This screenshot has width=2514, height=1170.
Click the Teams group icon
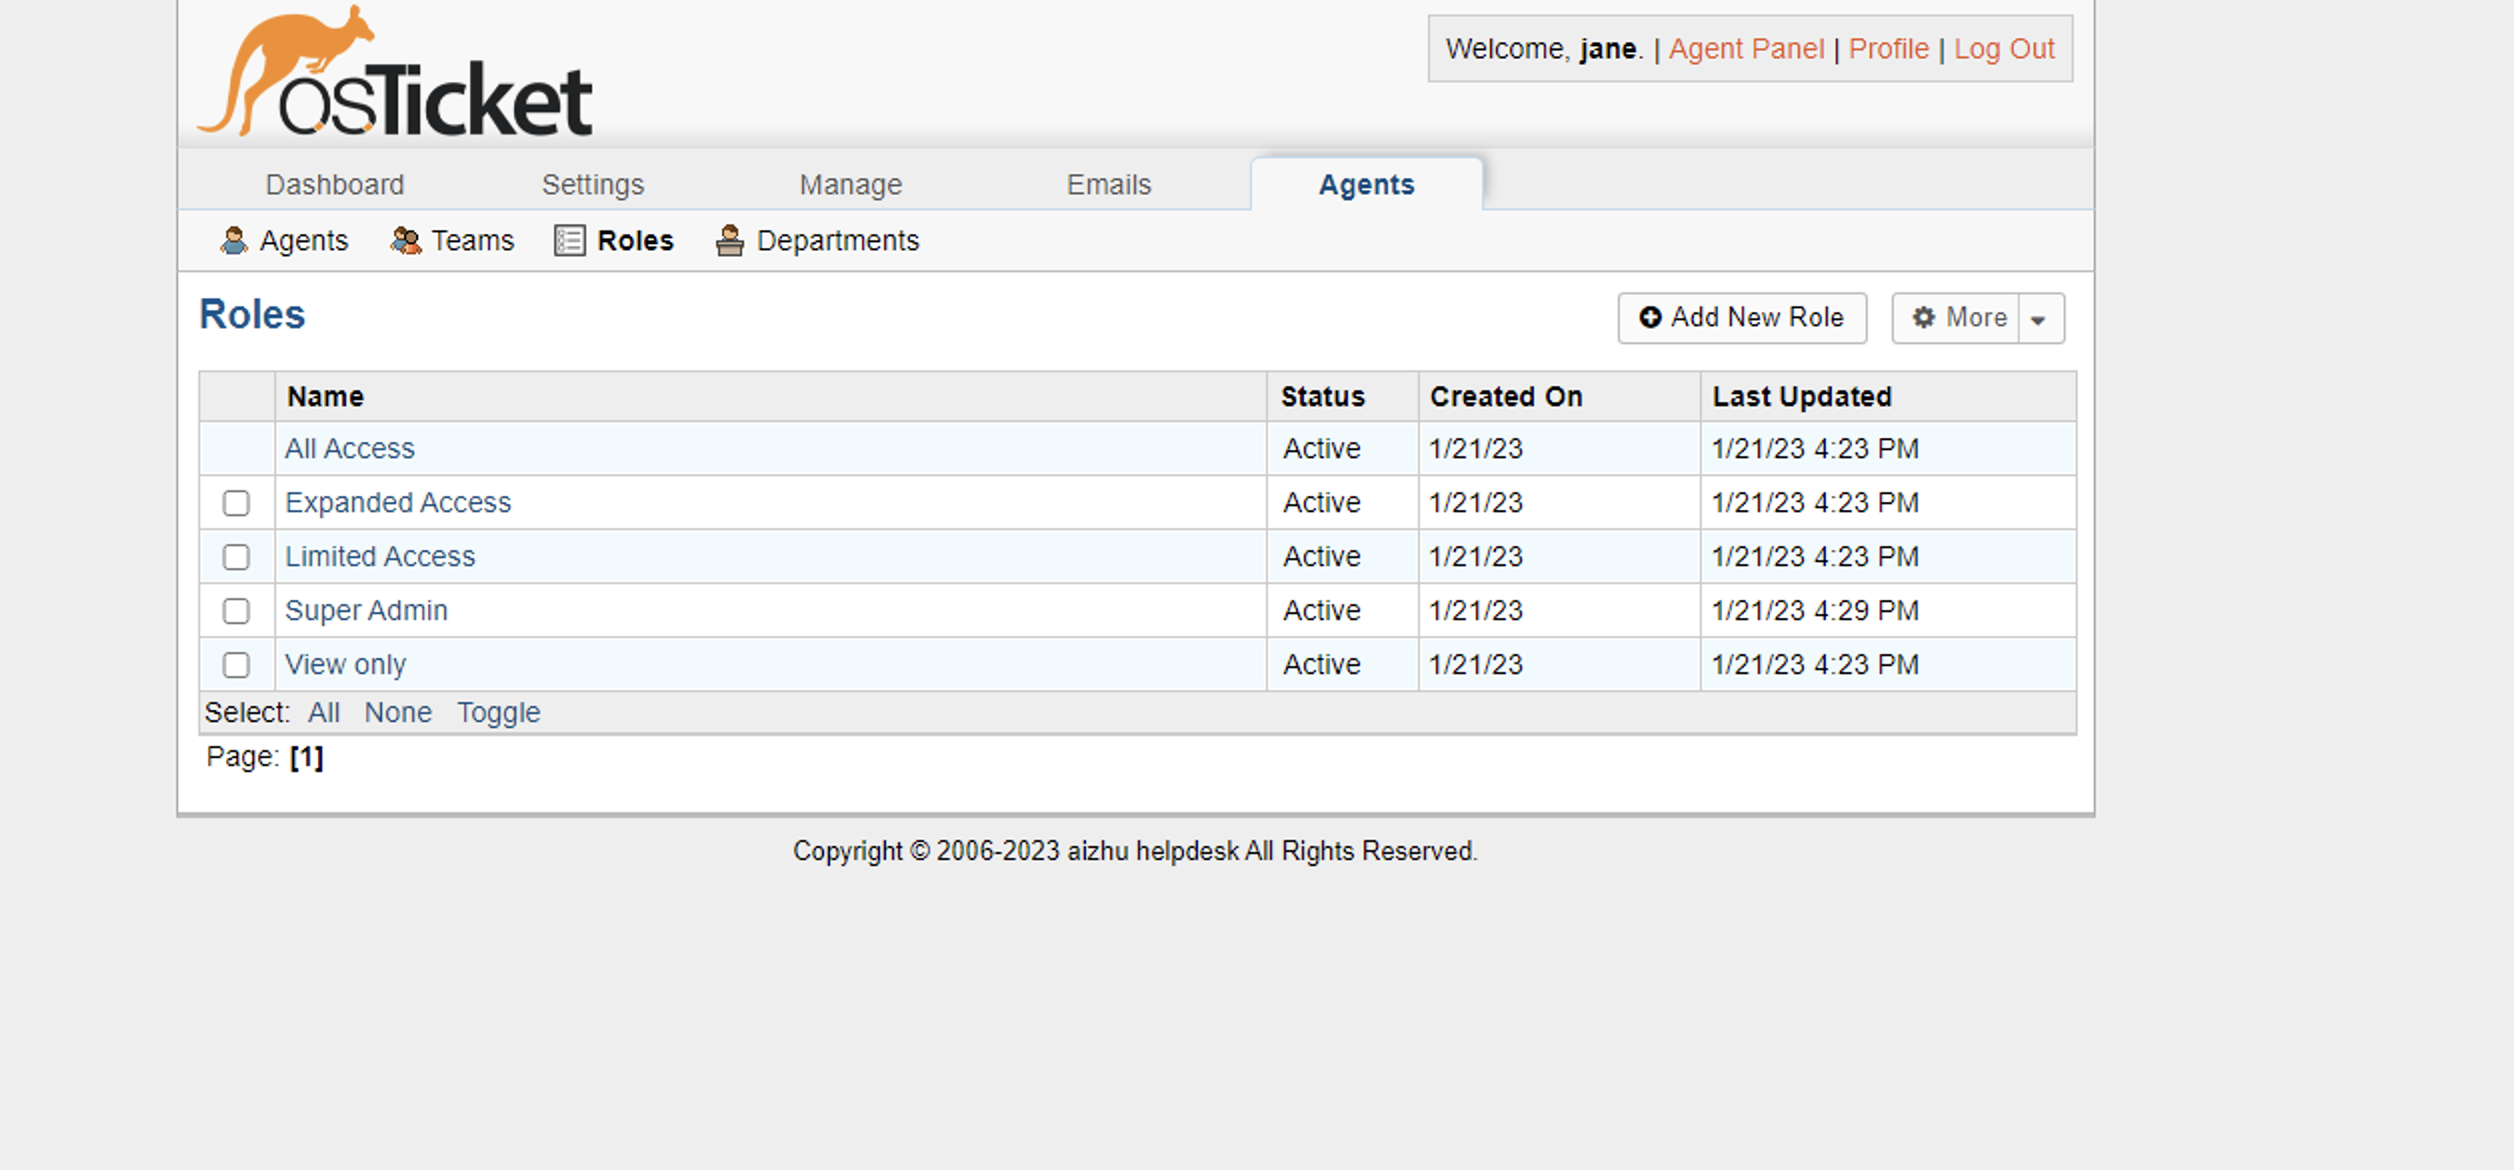(x=405, y=240)
